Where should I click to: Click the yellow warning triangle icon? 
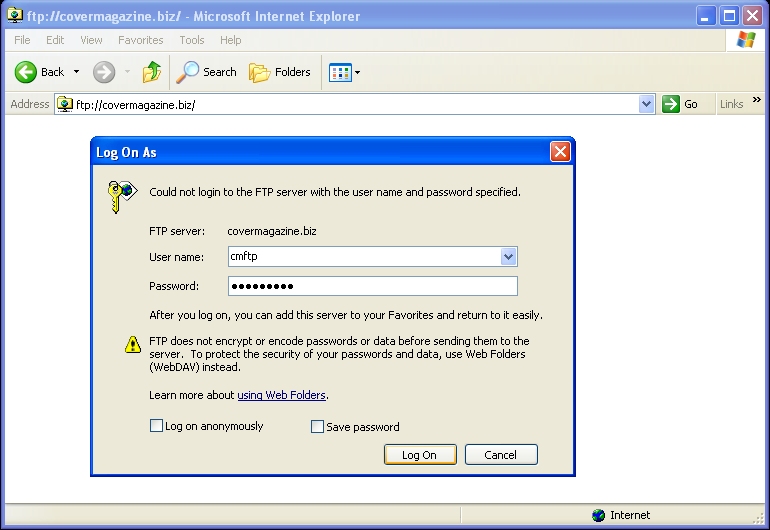(133, 344)
